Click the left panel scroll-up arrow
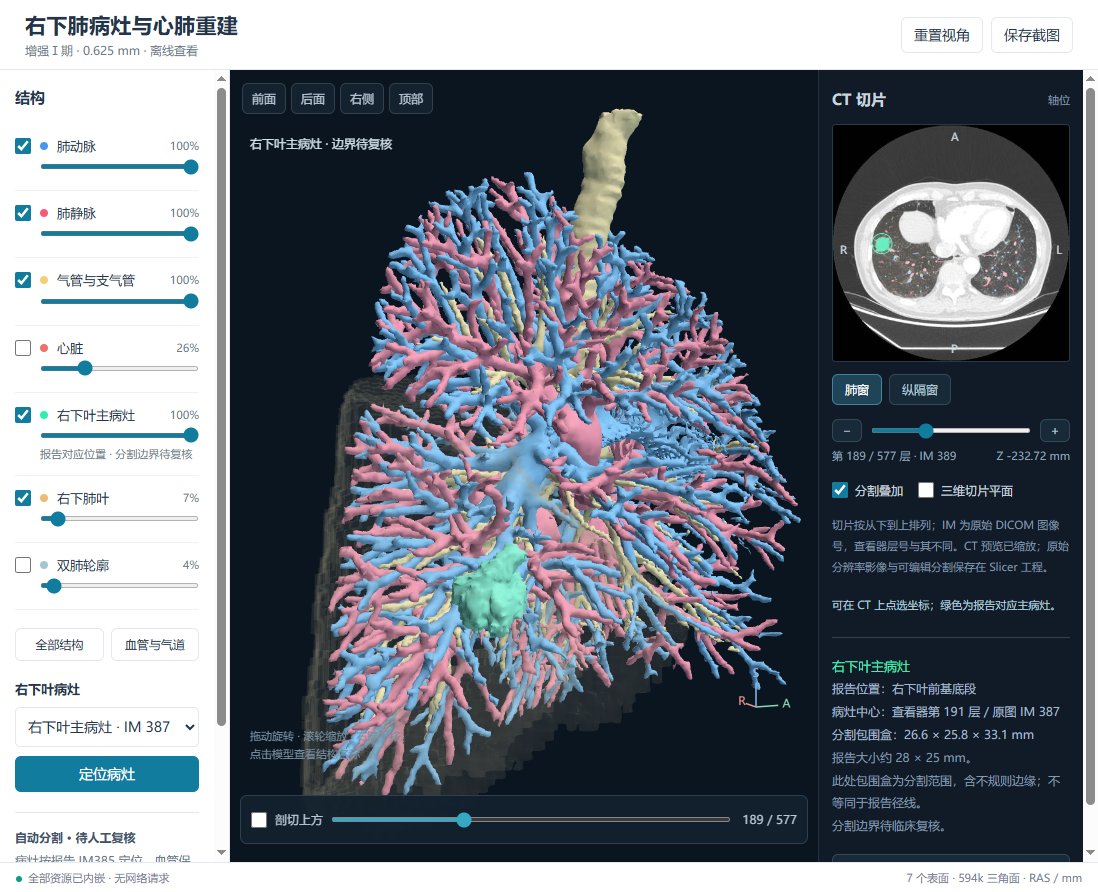 coord(222,79)
